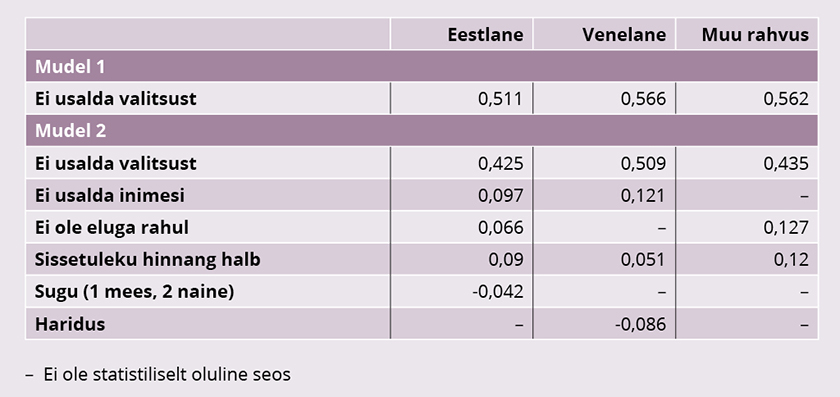This screenshot has width=840, height=397.
Task: Click the Sissetuleku hinnang halb label
Action: point(147,260)
